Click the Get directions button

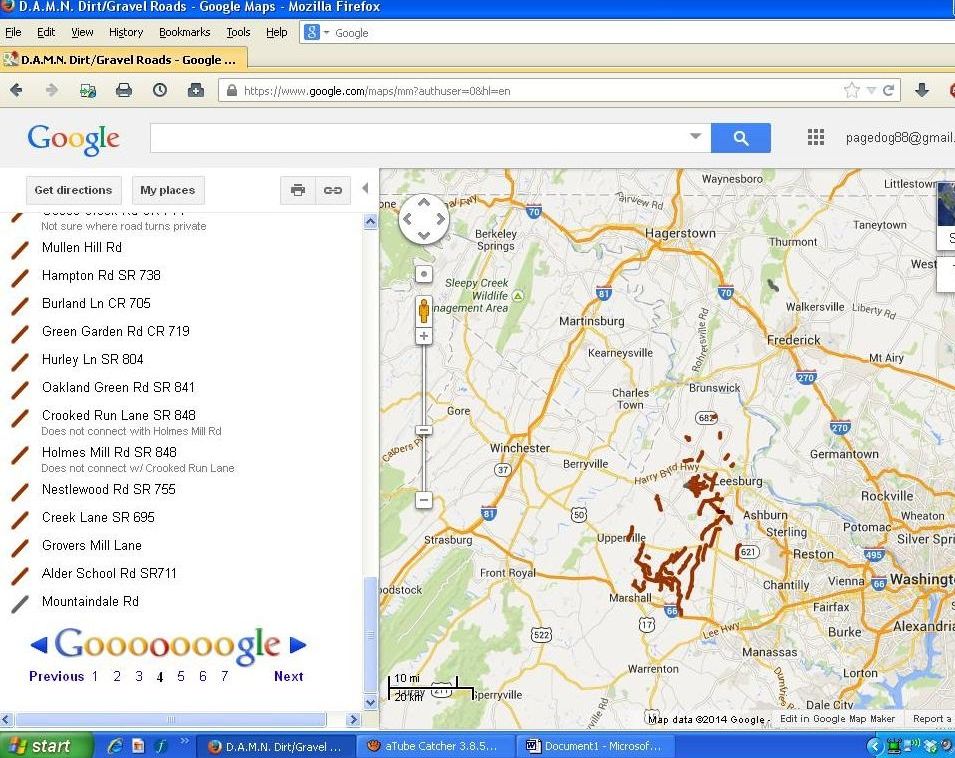pos(74,191)
